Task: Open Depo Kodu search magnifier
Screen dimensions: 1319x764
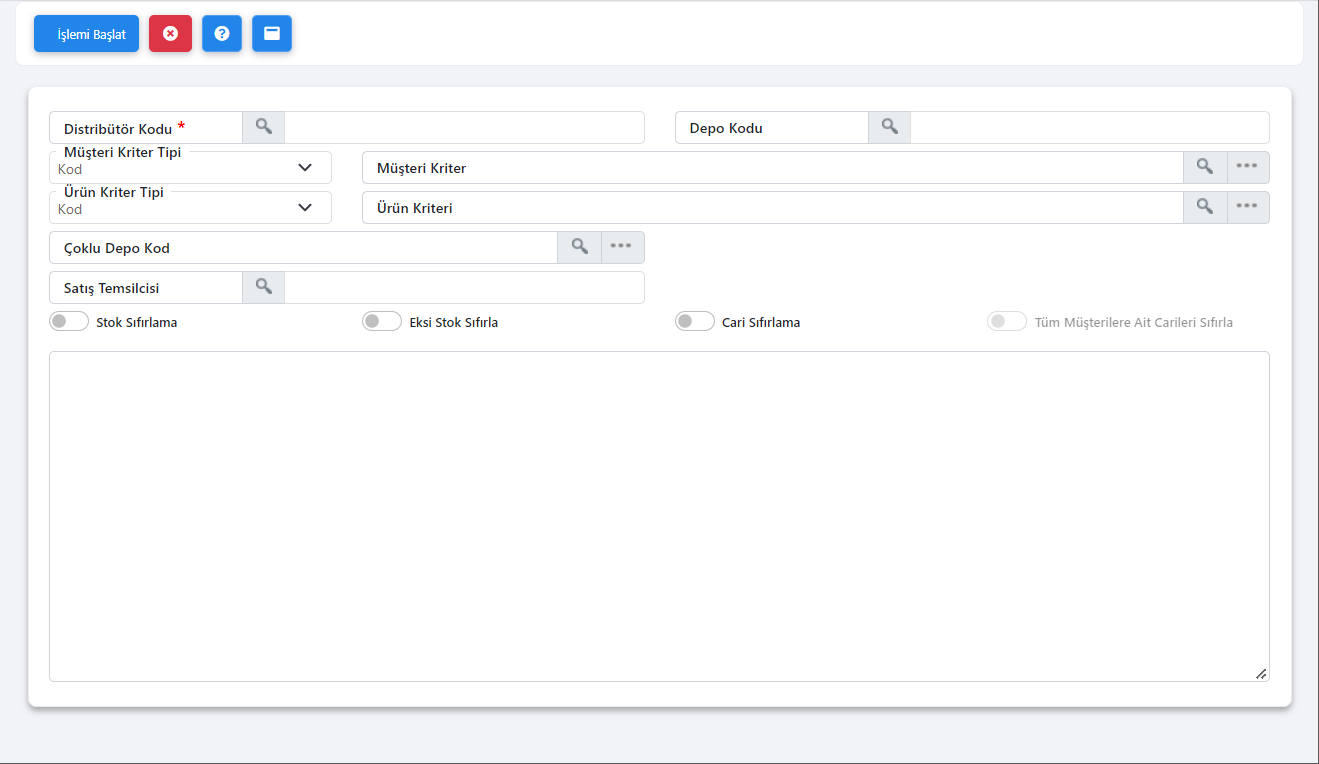Action: pos(889,127)
